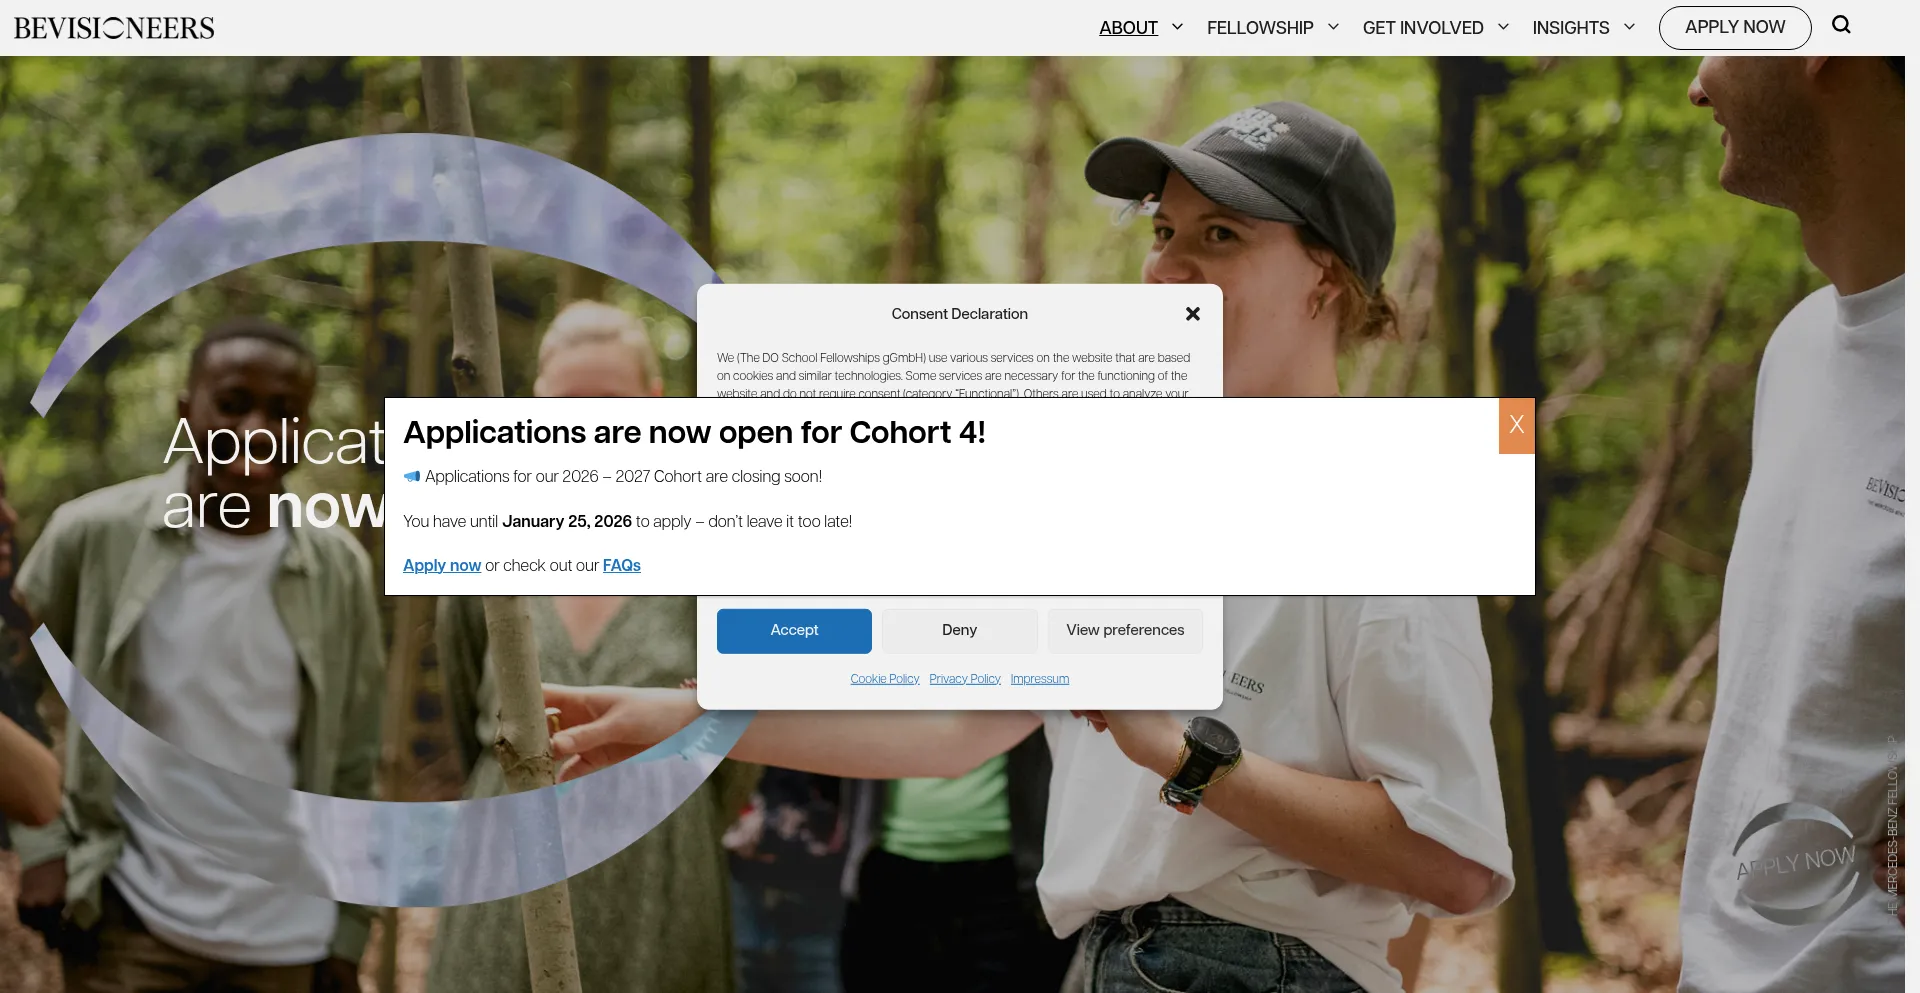This screenshot has width=1920, height=993.
Task: Click the circular APPLY NOW badge at bottom right
Action: point(1796,864)
